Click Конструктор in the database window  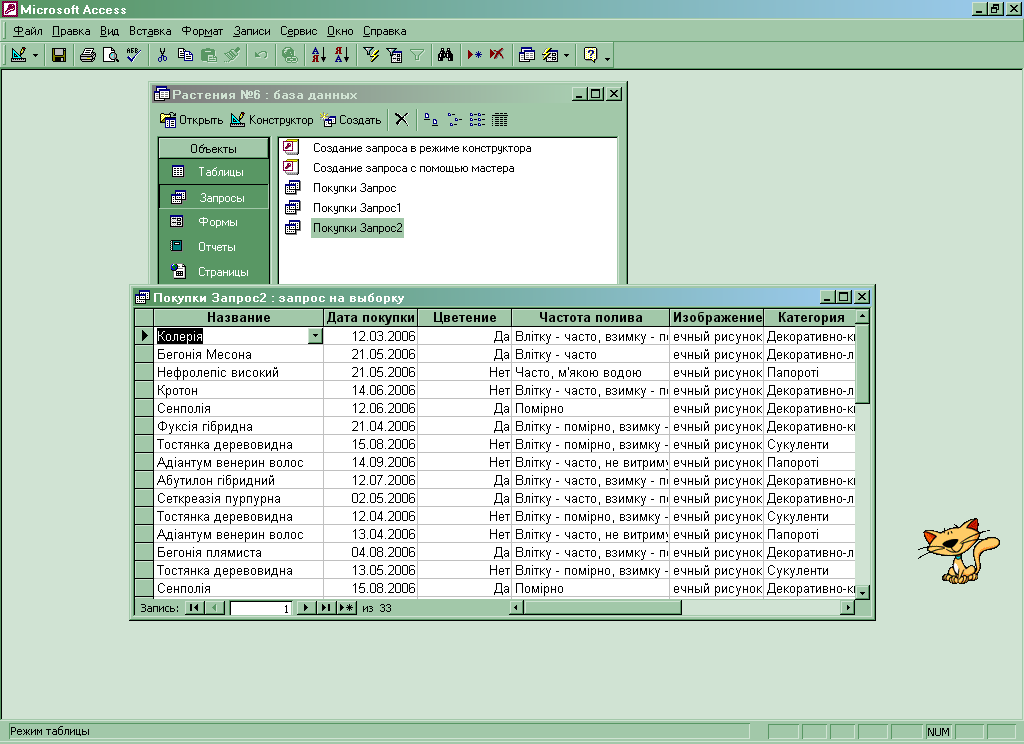[x=272, y=120]
